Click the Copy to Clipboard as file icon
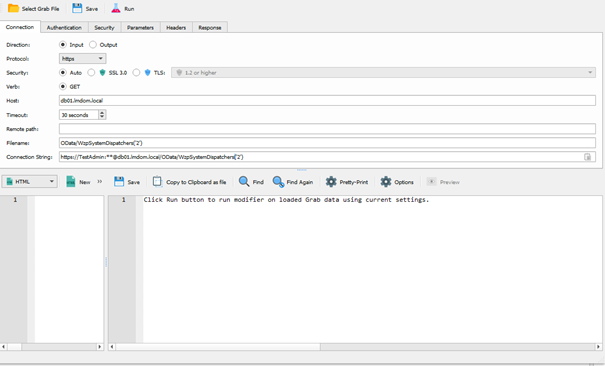Viewport: 605px width, 366px height. click(x=157, y=182)
